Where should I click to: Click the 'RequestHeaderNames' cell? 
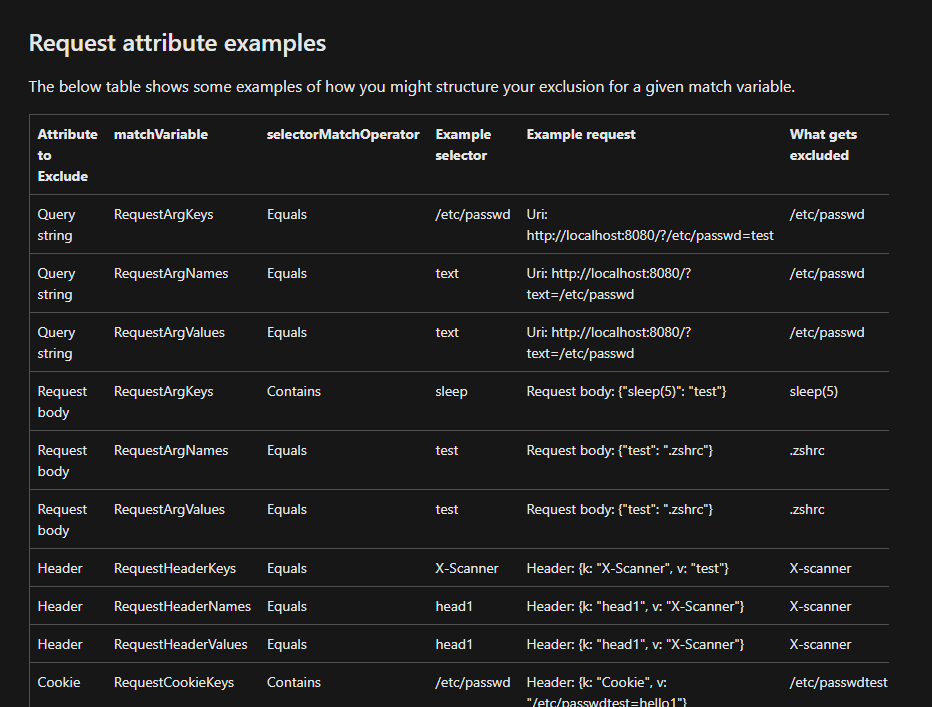click(182, 606)
